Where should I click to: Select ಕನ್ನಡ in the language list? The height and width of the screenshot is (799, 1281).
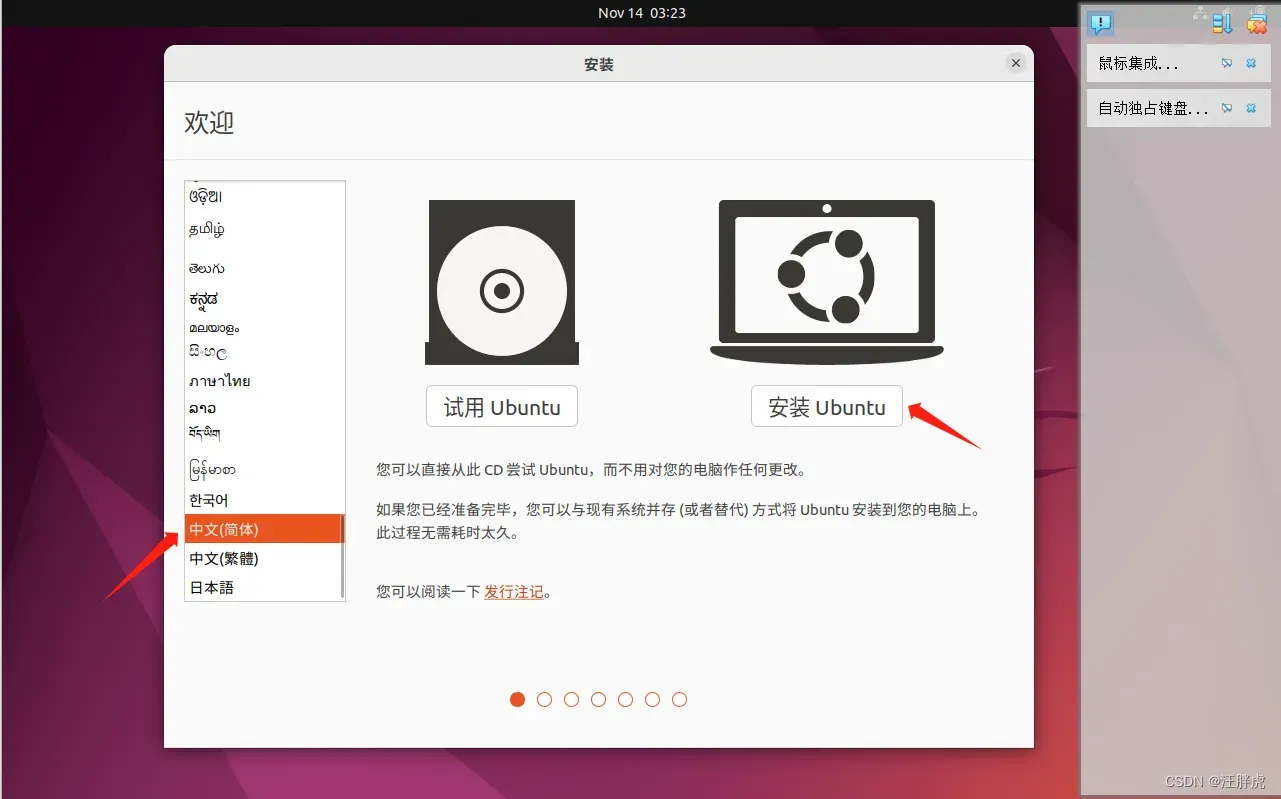tap(264, 298)
